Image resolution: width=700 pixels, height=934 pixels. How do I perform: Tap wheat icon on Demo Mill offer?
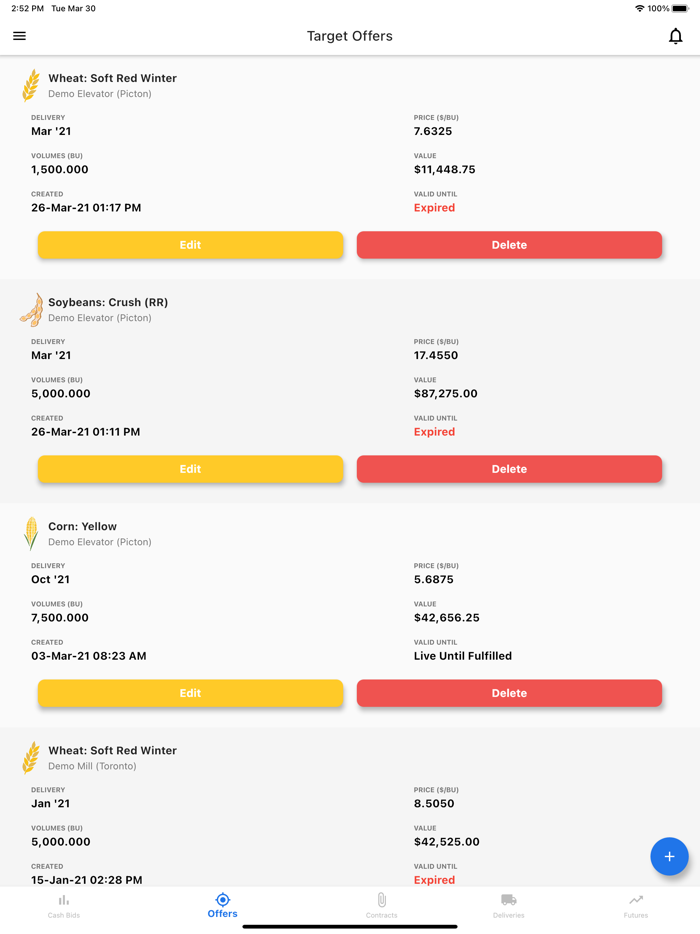point(31,758)
